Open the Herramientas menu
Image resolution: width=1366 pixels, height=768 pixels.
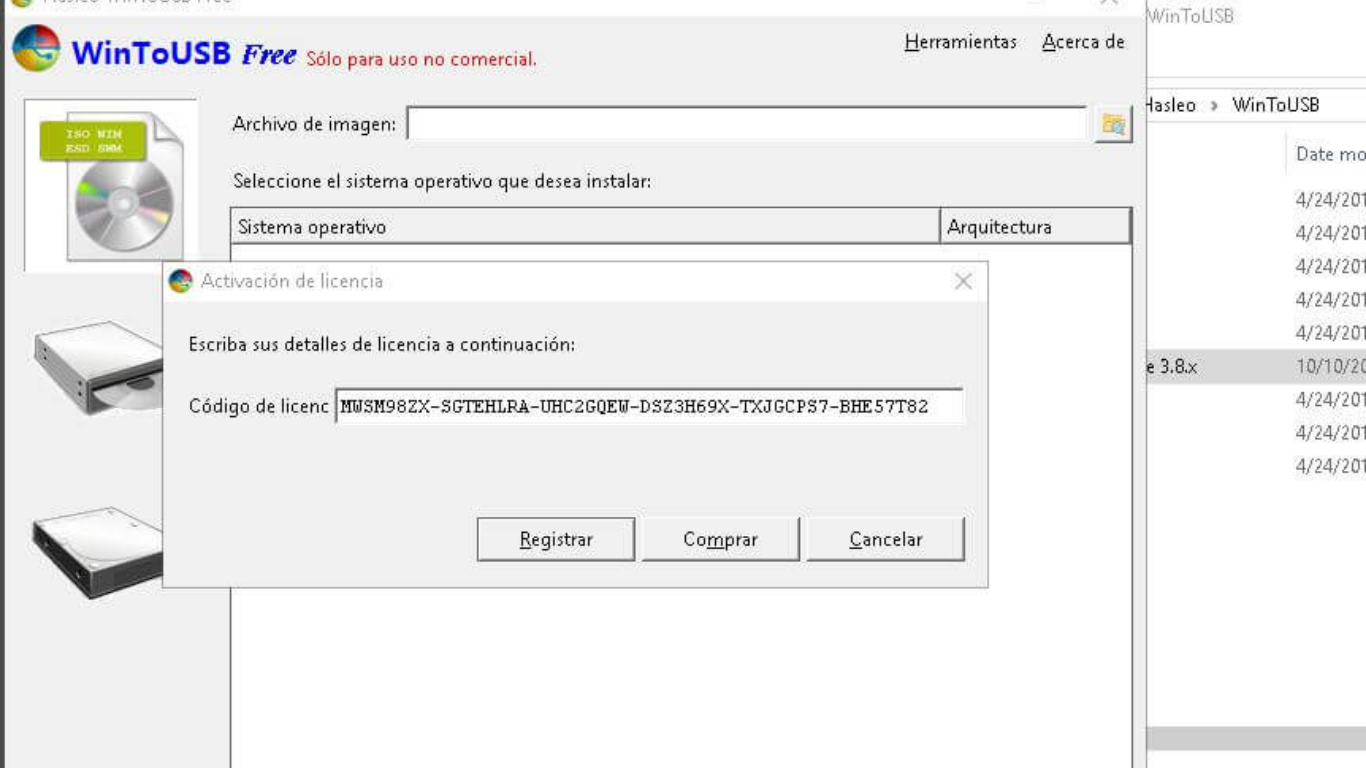960,42
